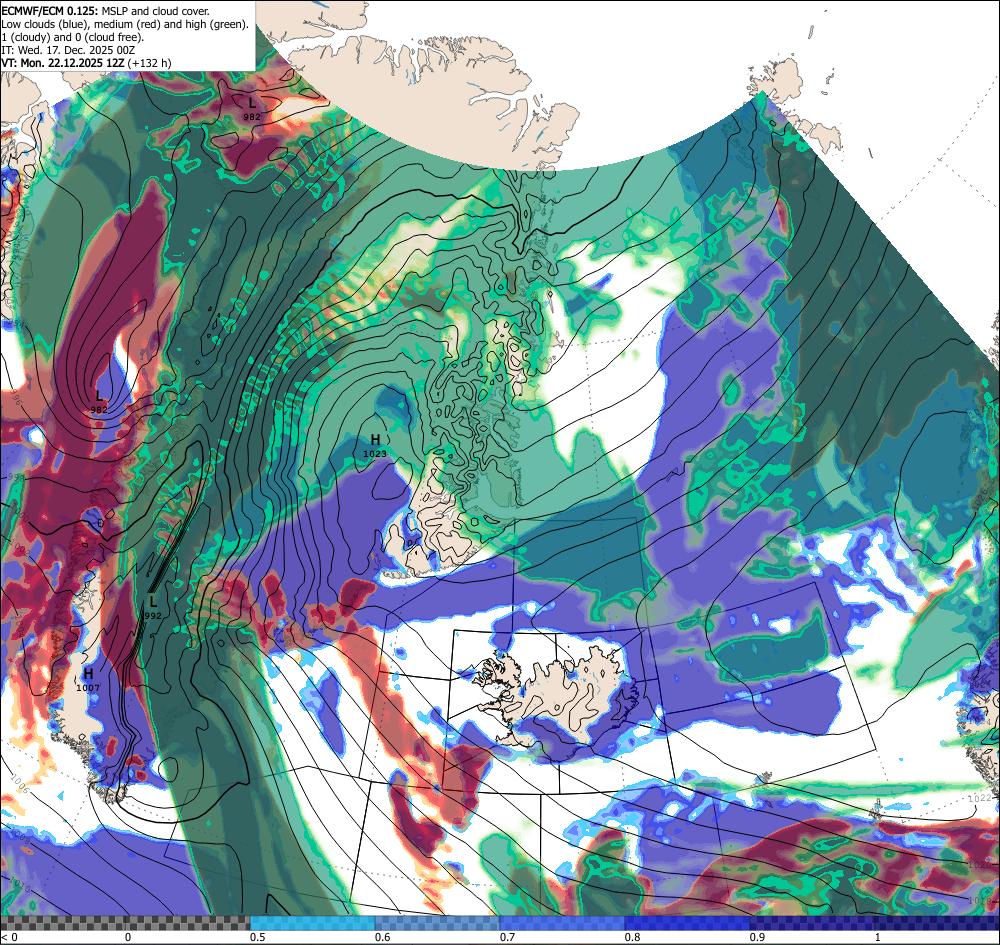Click the '0.7' colorbar label
This screenshot has height=945, width=1000.
tap(508, 937)
